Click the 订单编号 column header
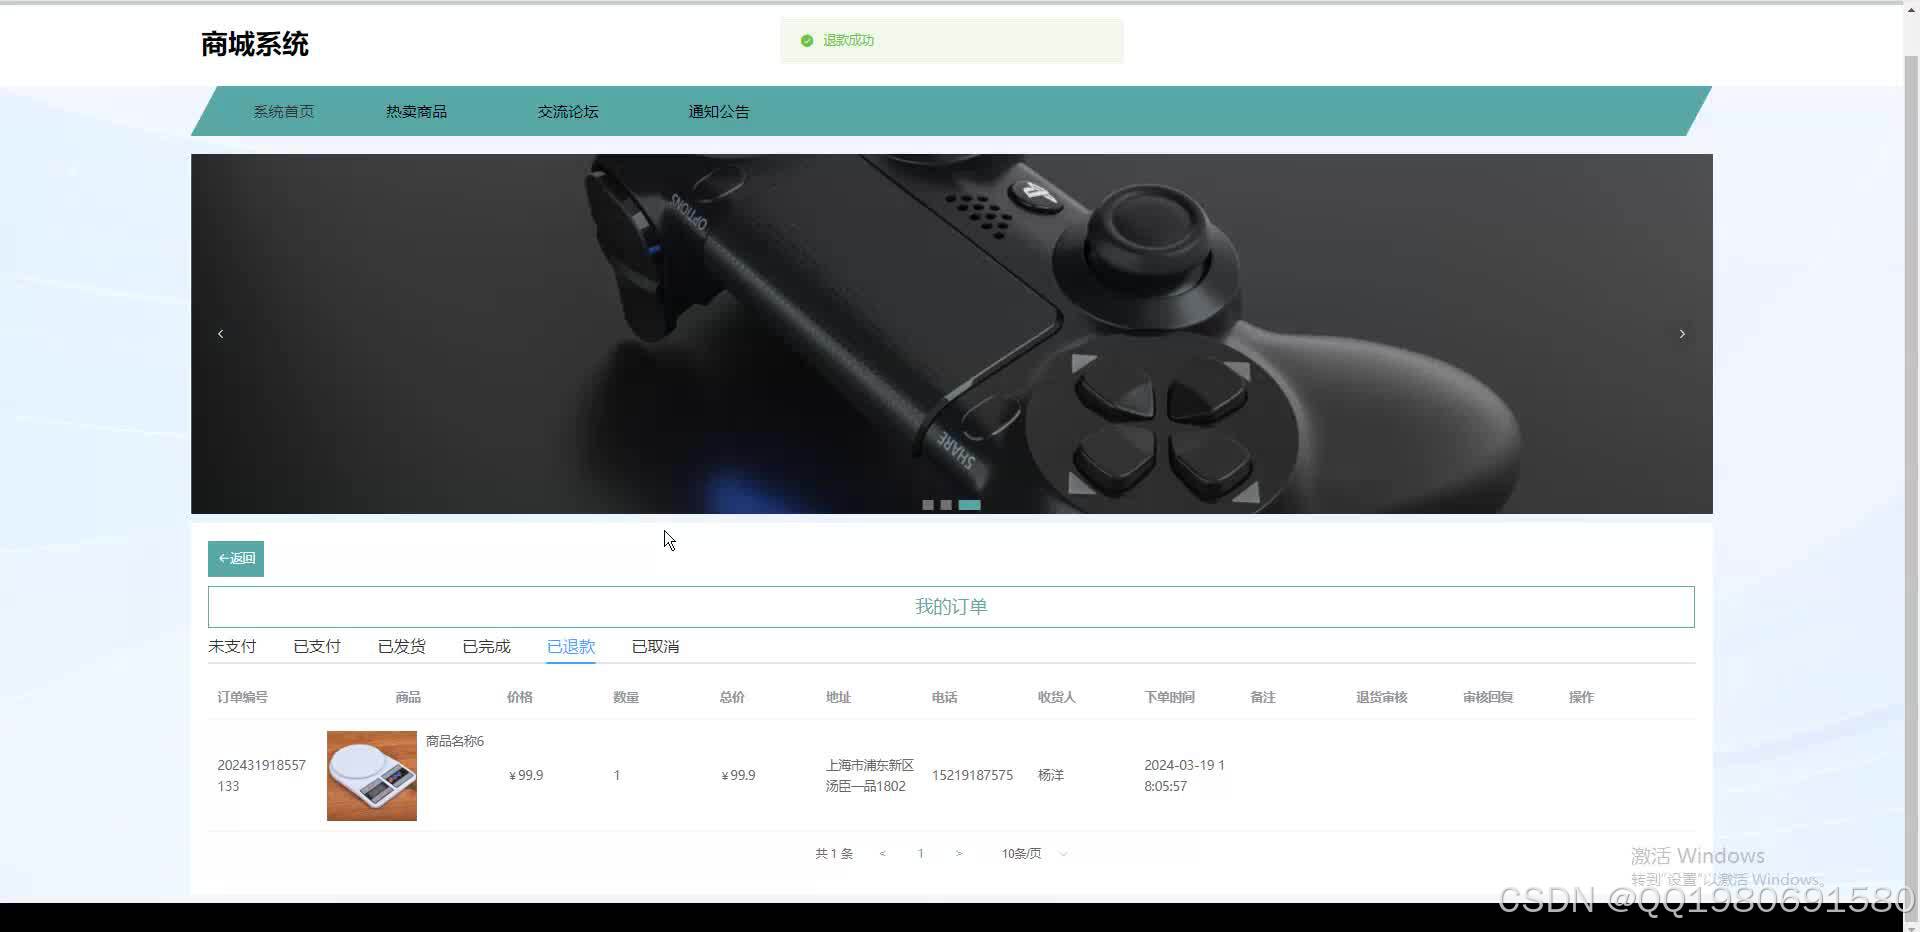 (x=243, y=698)
